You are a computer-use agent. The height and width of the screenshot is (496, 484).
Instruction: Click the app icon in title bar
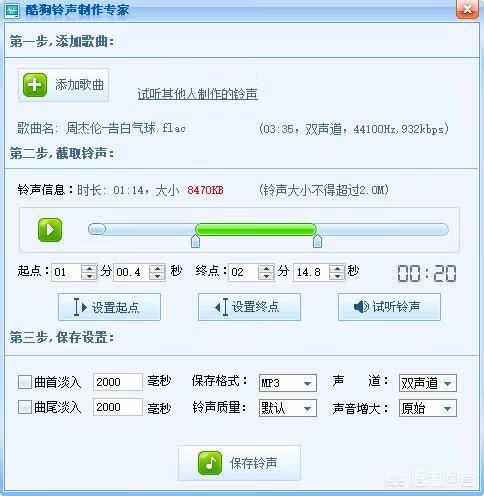coord(11,10)
